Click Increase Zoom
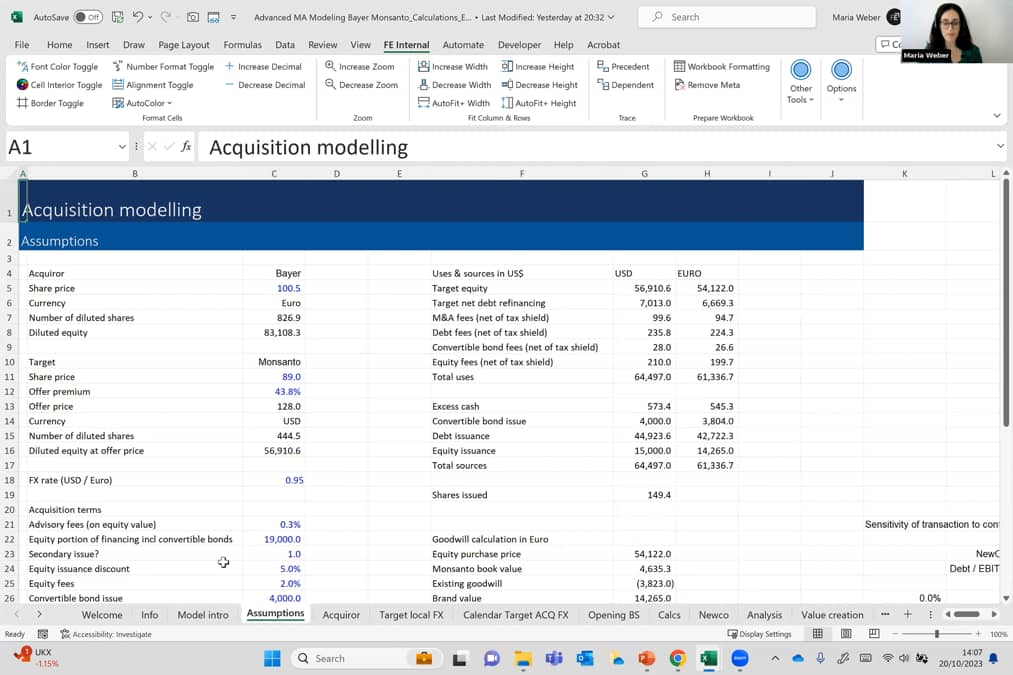The width and height of the screenshot is (1013, 675). (360, 67)
